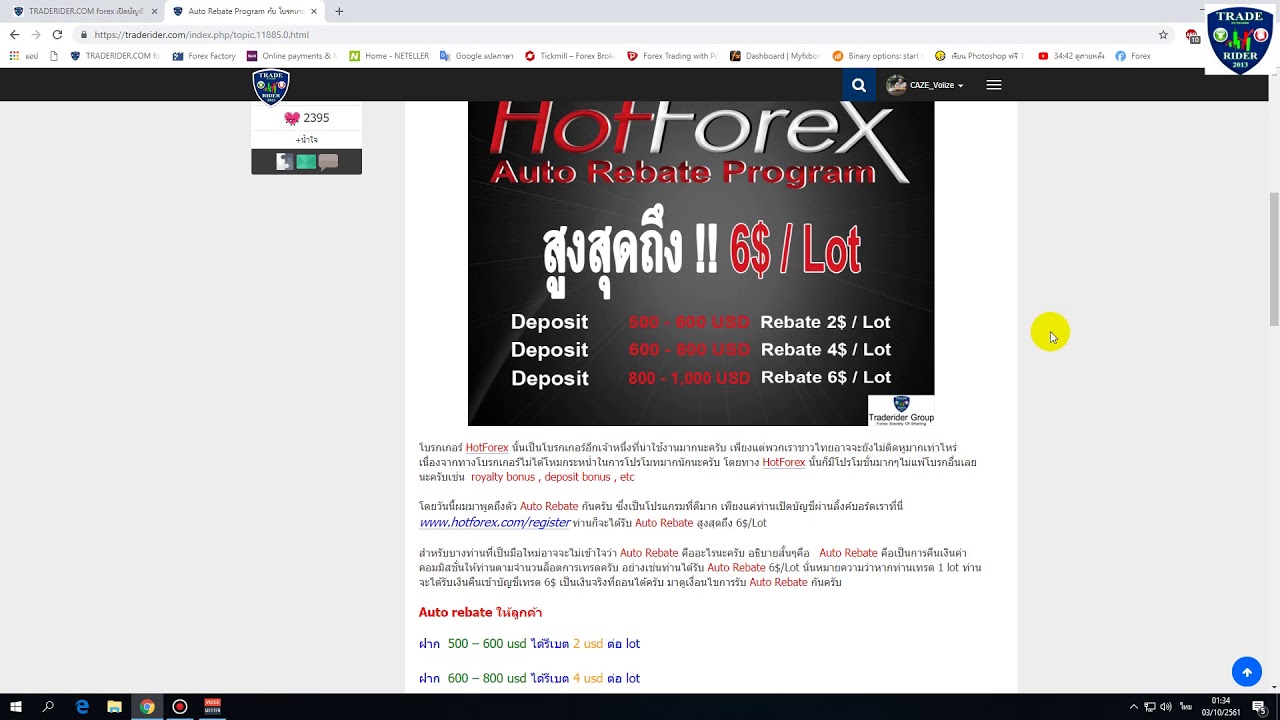Open the www.hotforex.com/register link
1280x720 pixels.
pos(494,522)
